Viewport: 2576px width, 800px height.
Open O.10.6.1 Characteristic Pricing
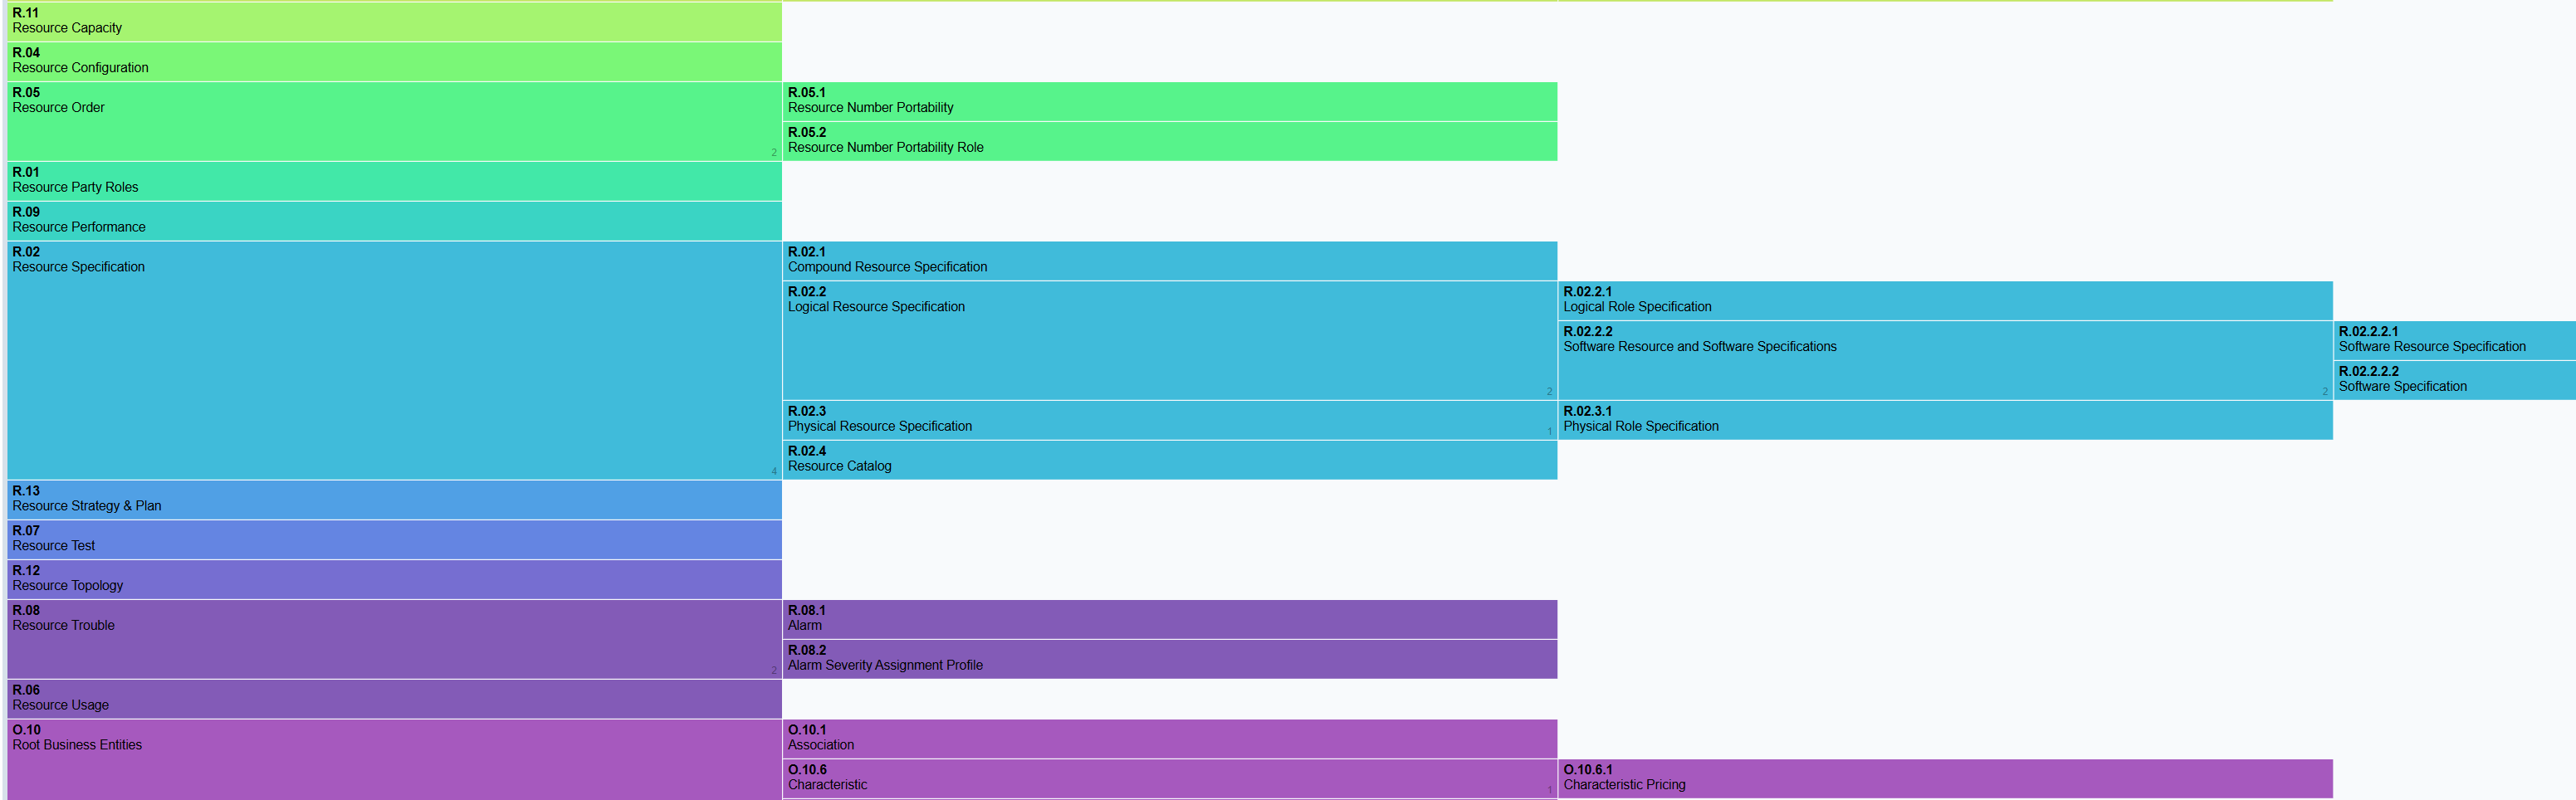(1945, 778)
